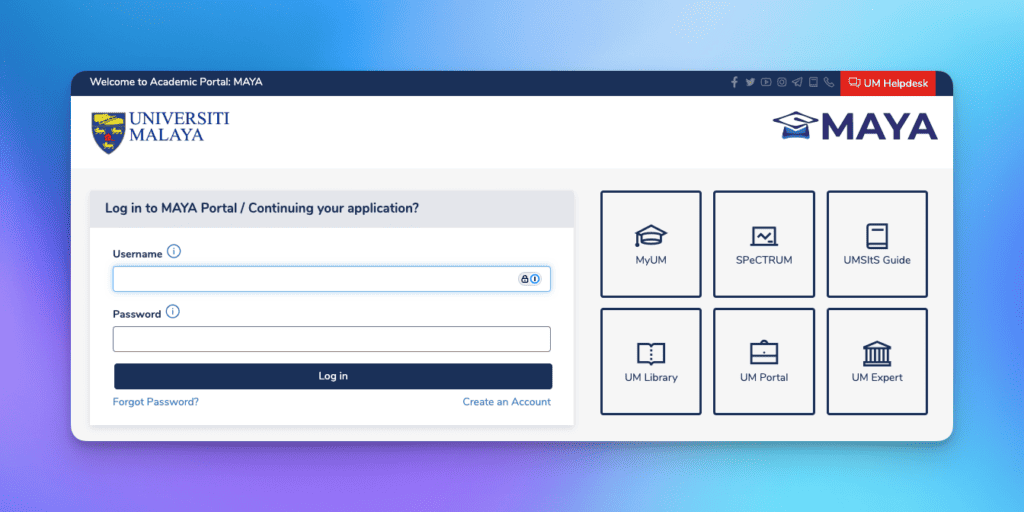This screenshot has height=512, width=1024.
Task: Open the Twitter bird icon
Action: (x=750, y=82)
